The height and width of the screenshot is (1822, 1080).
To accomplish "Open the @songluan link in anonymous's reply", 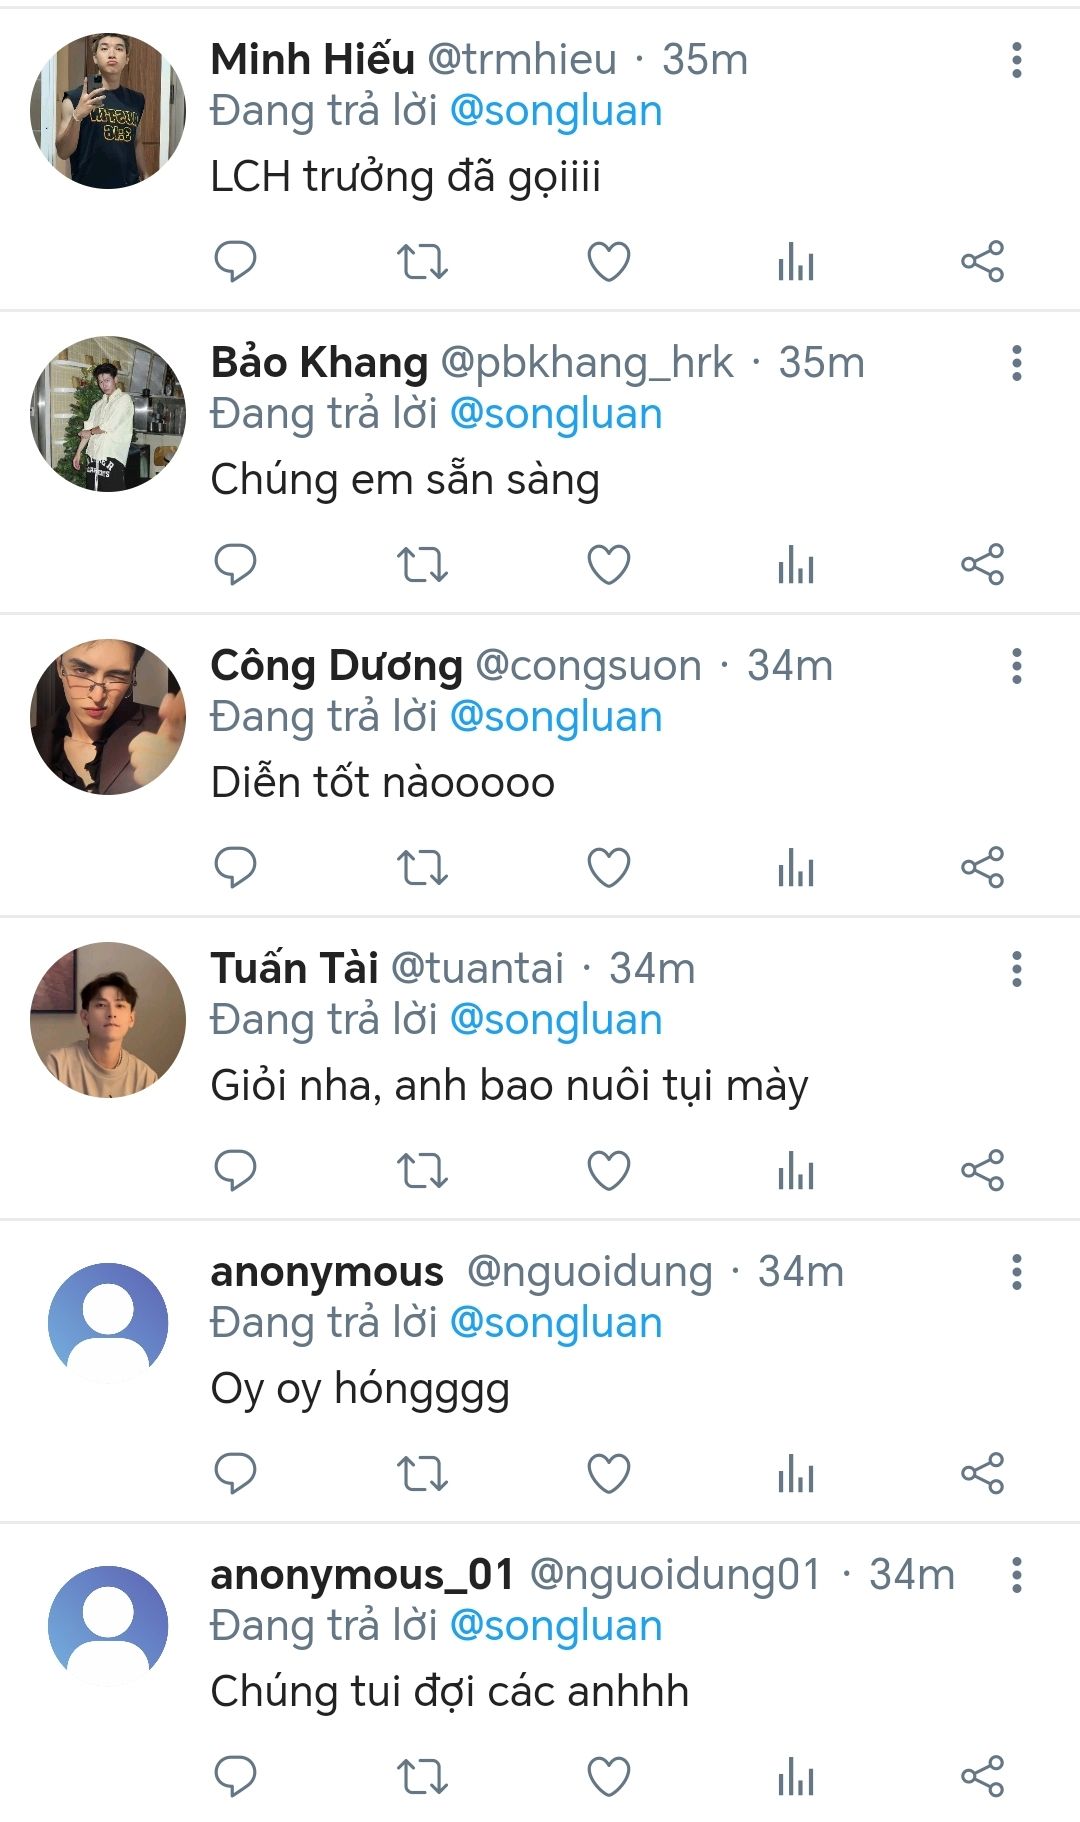I will click(556, 1323).
